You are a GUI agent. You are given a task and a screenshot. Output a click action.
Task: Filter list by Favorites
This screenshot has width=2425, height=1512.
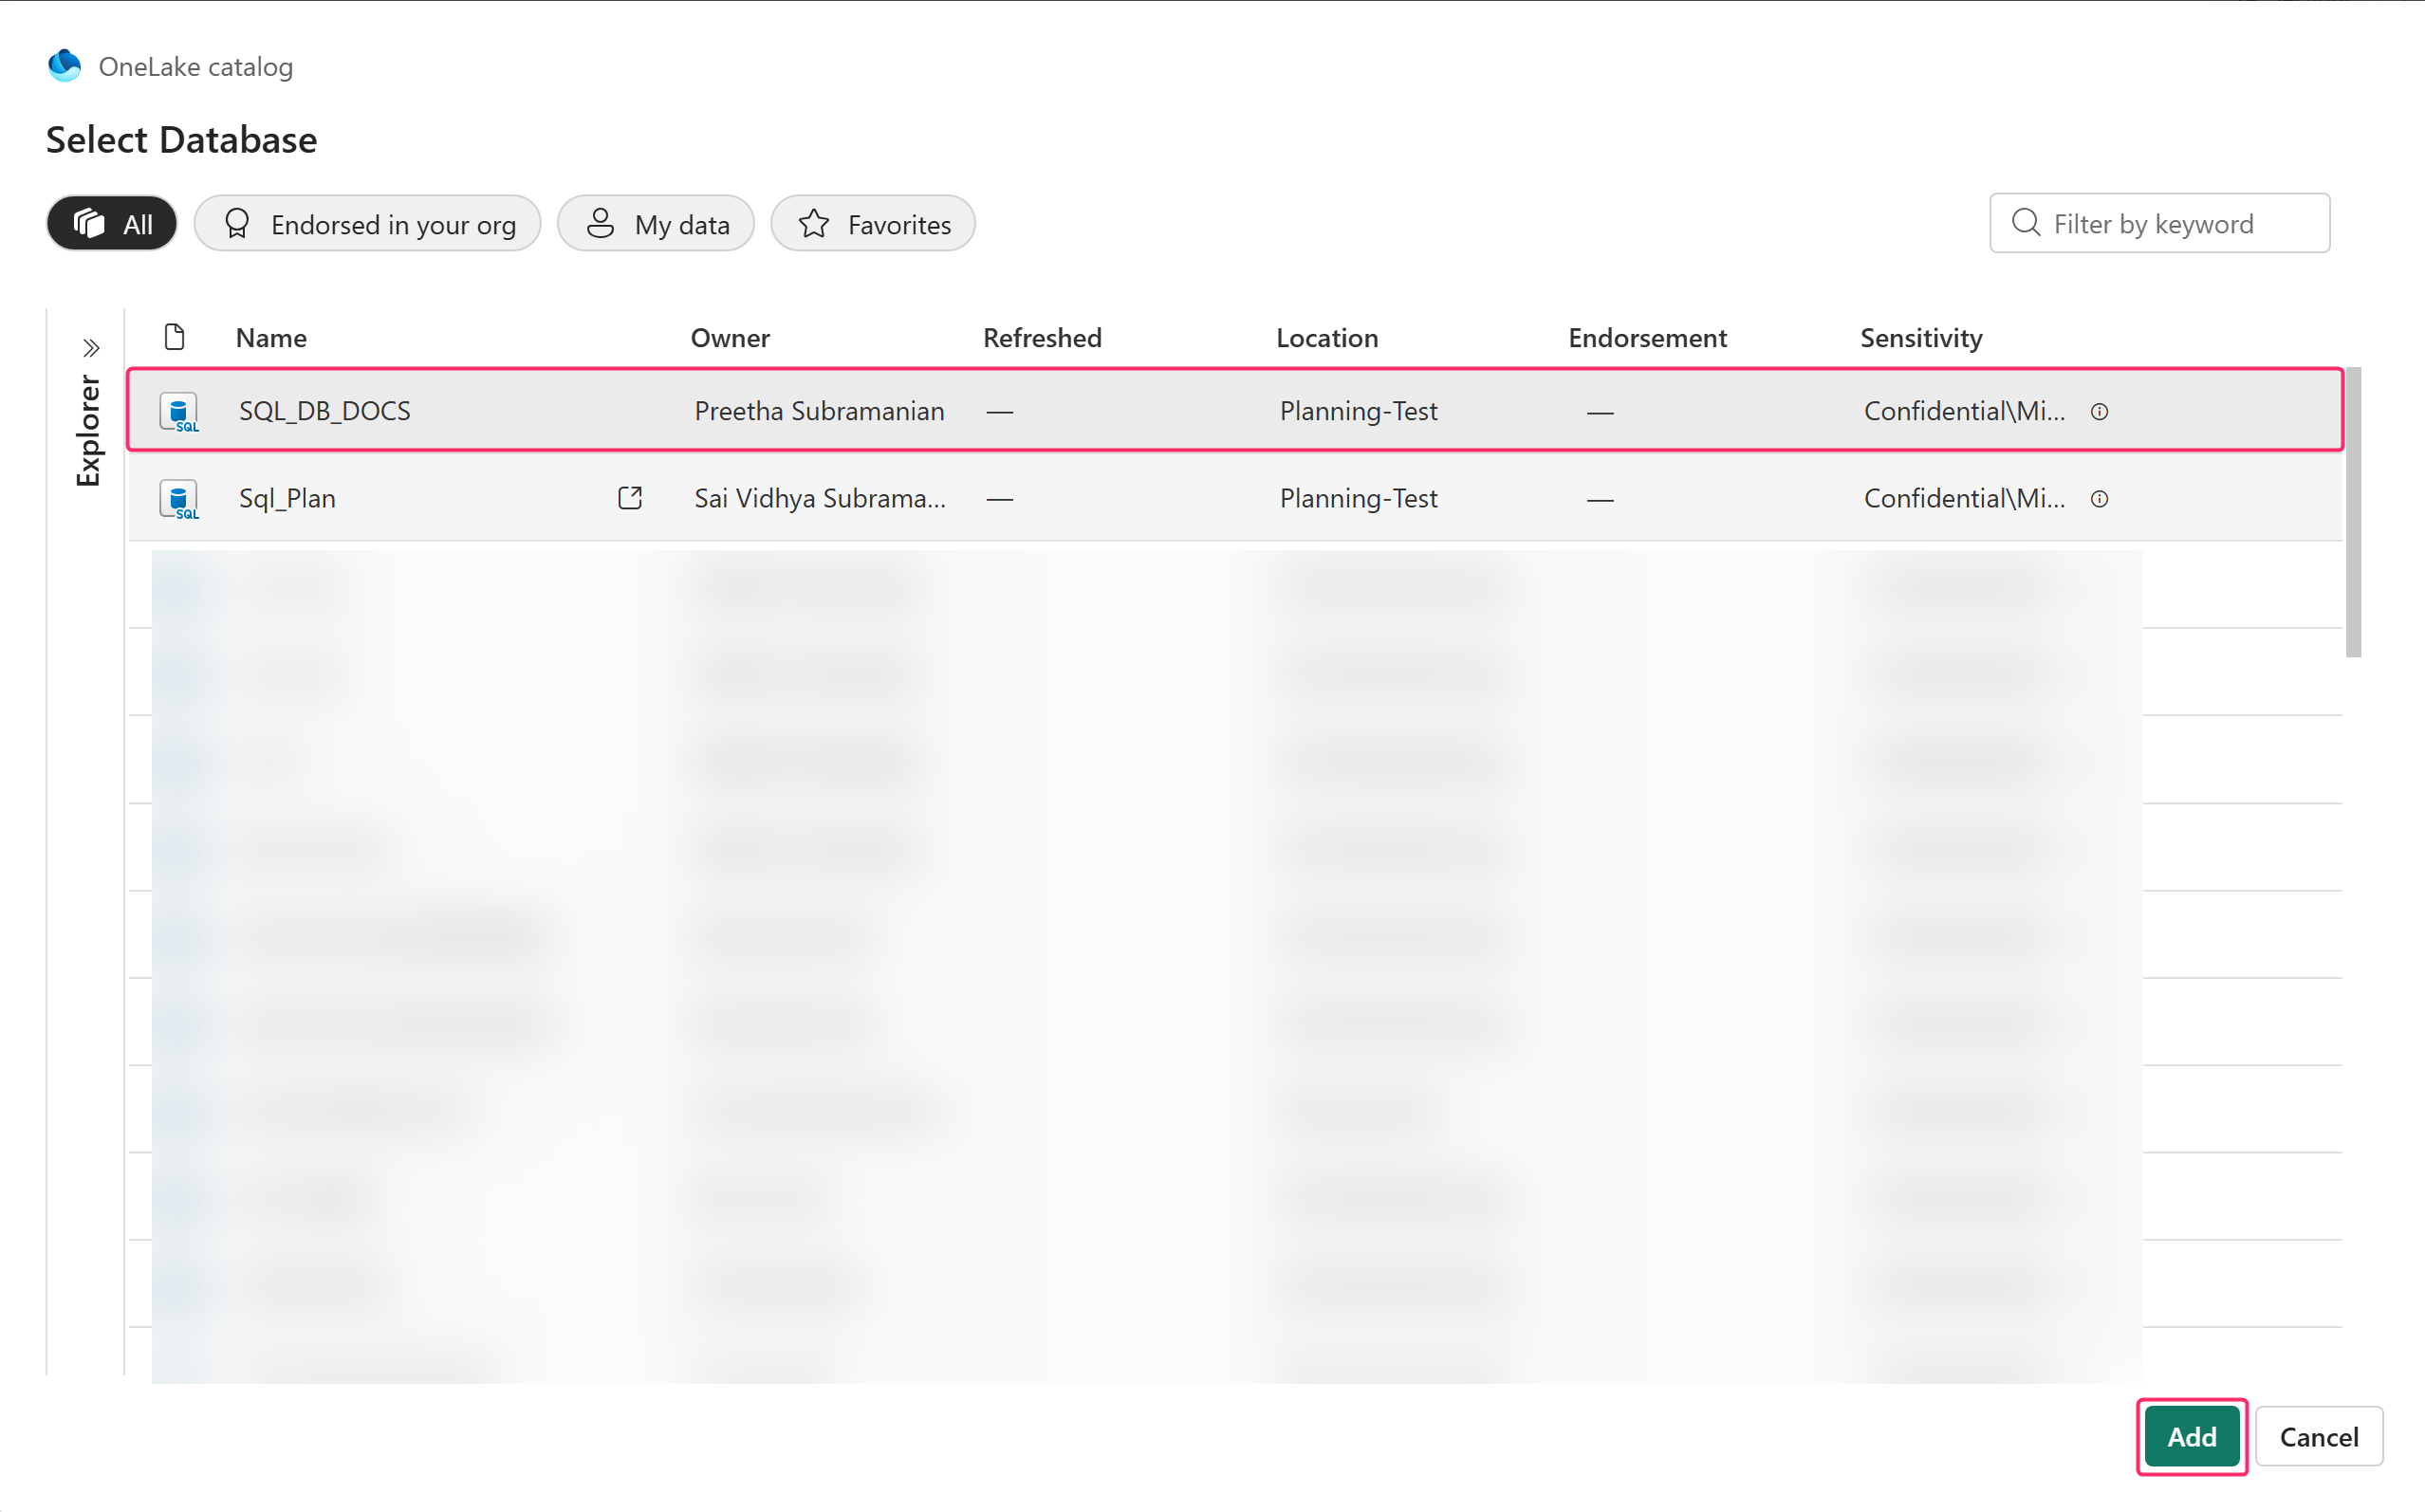tap(872, 223)
